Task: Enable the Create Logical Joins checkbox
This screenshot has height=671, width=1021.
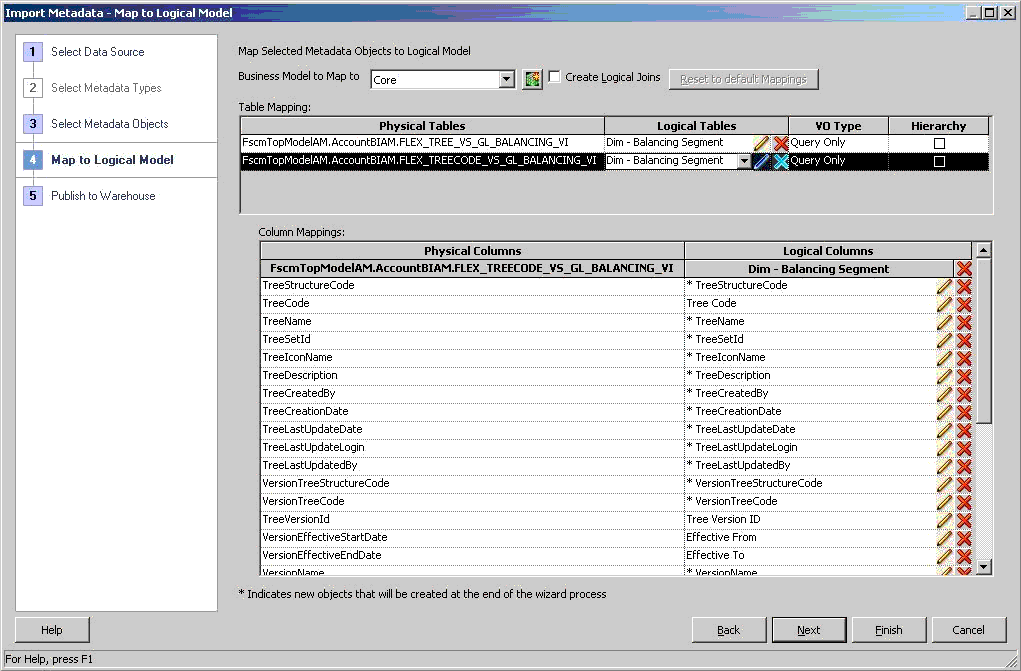Action: [x=555, y=77]
